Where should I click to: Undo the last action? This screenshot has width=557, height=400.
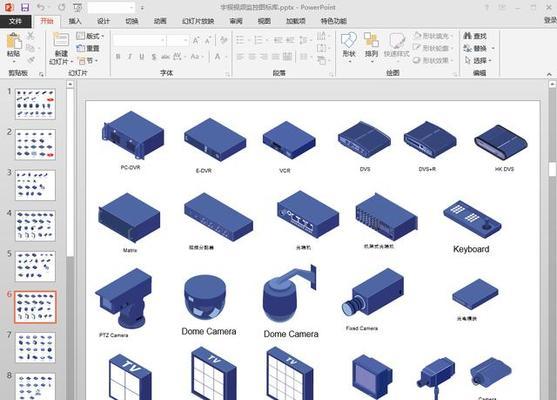(41, 7)
